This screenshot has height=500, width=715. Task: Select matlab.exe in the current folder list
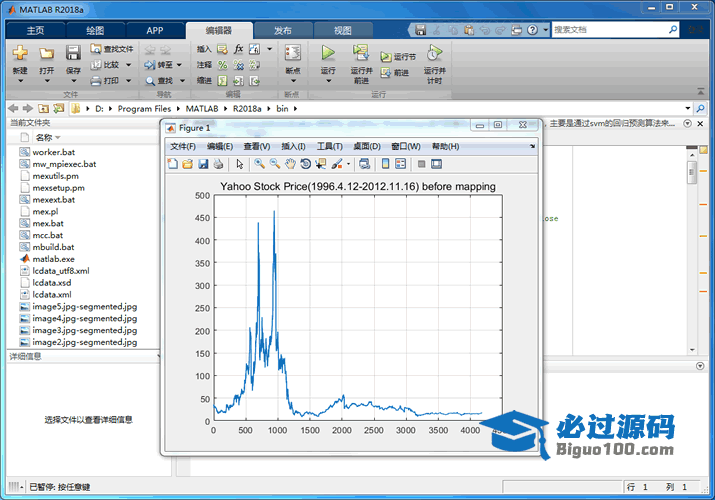[53, 259]
